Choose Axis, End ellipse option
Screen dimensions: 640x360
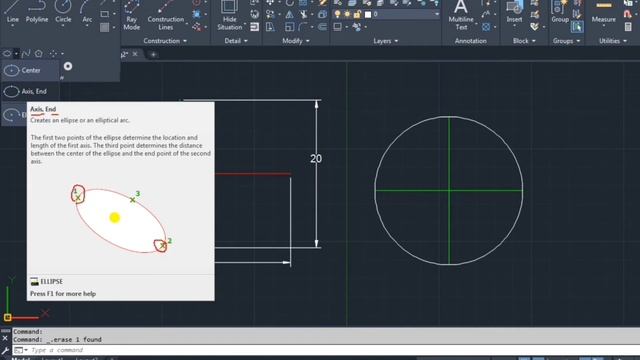[x=30, y=91]
